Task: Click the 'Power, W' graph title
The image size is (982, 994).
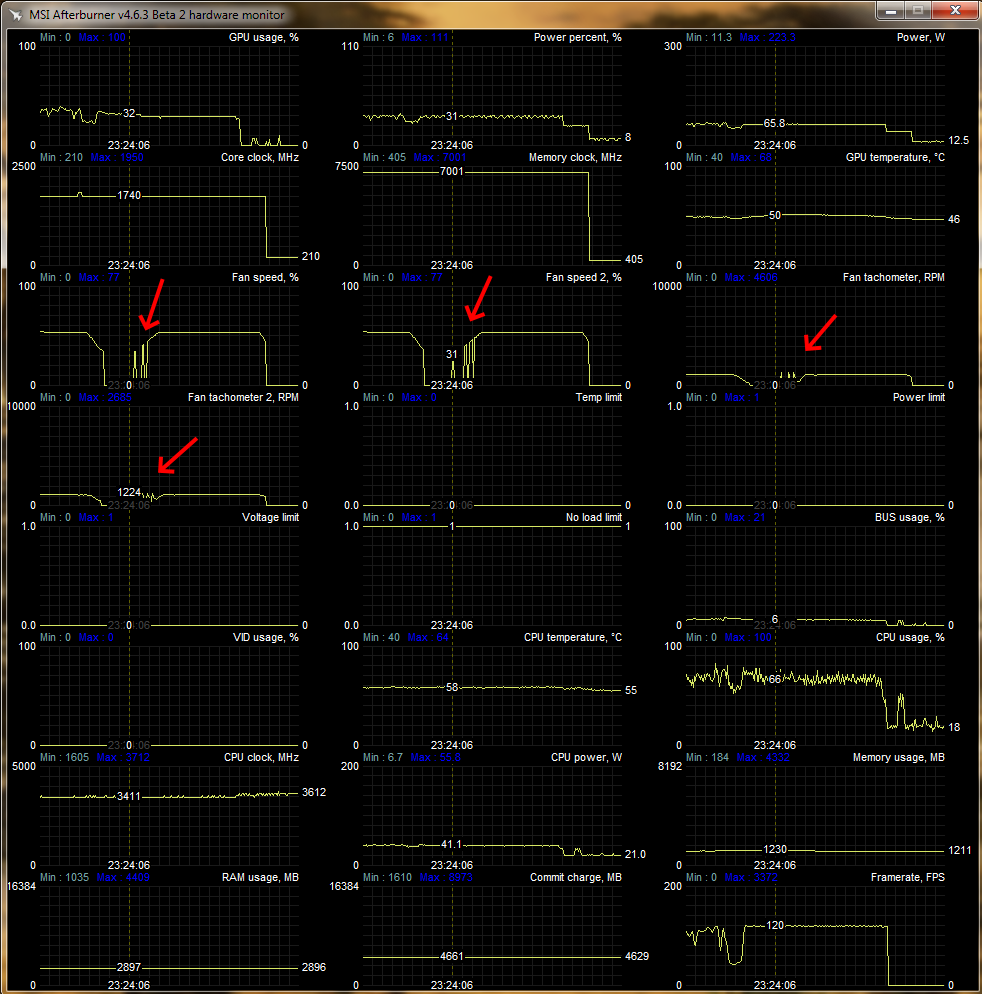Action: click(921, 37)
